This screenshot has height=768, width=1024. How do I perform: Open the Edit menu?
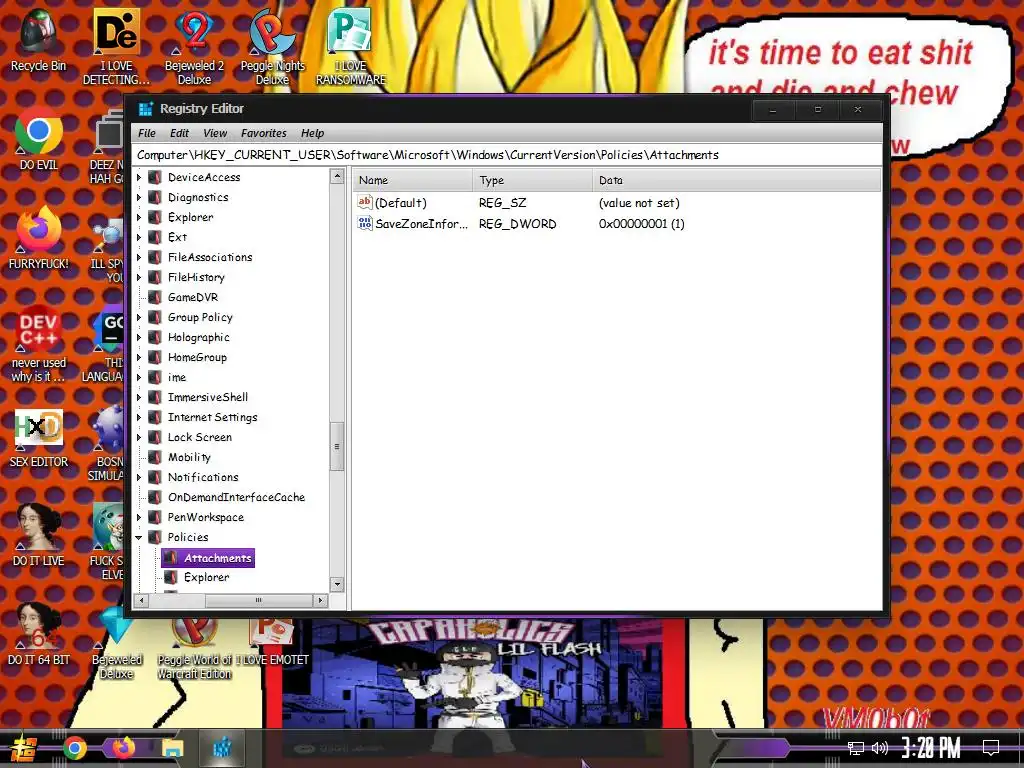[179, 133]
